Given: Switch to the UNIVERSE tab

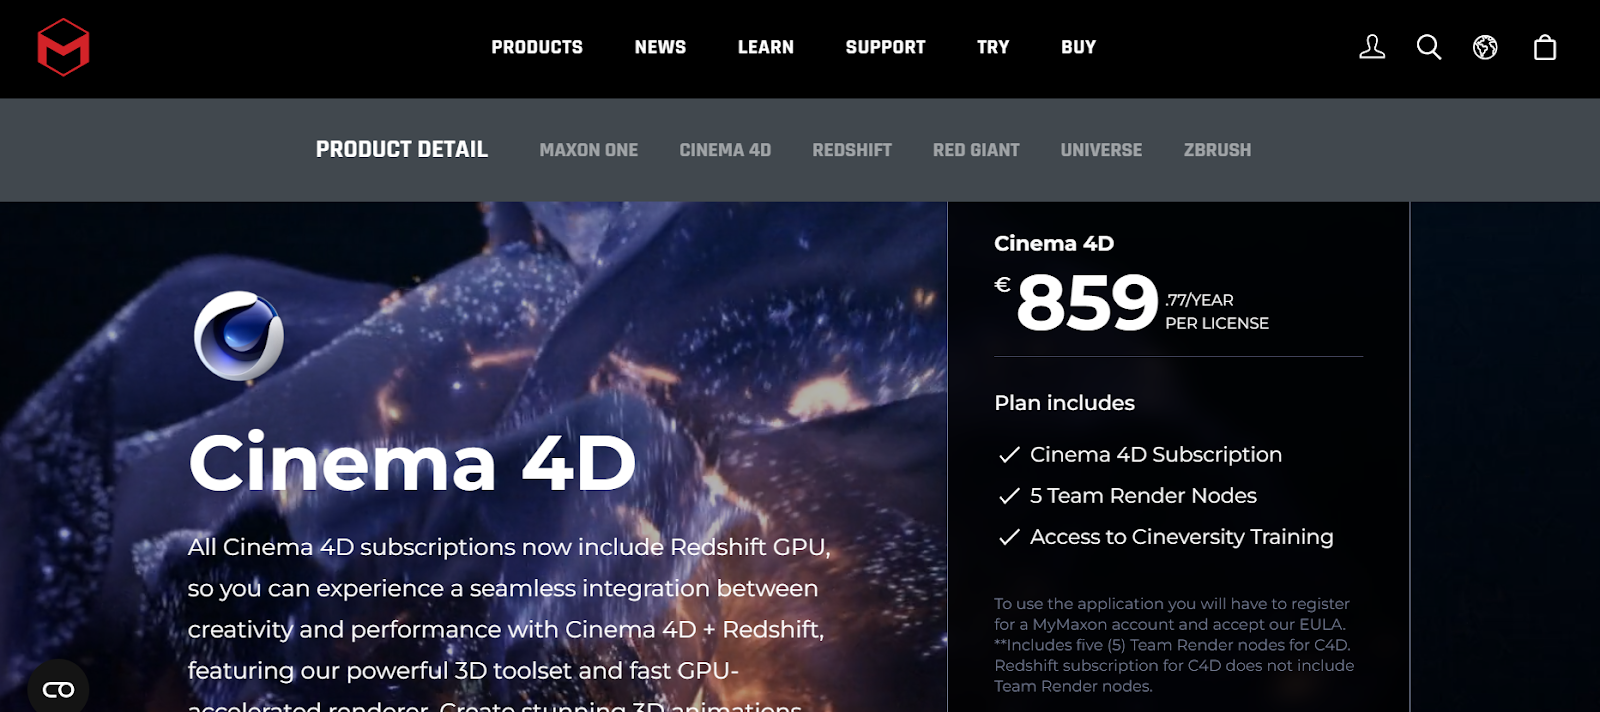Looking at the screenshot, I should point(1101,150).
